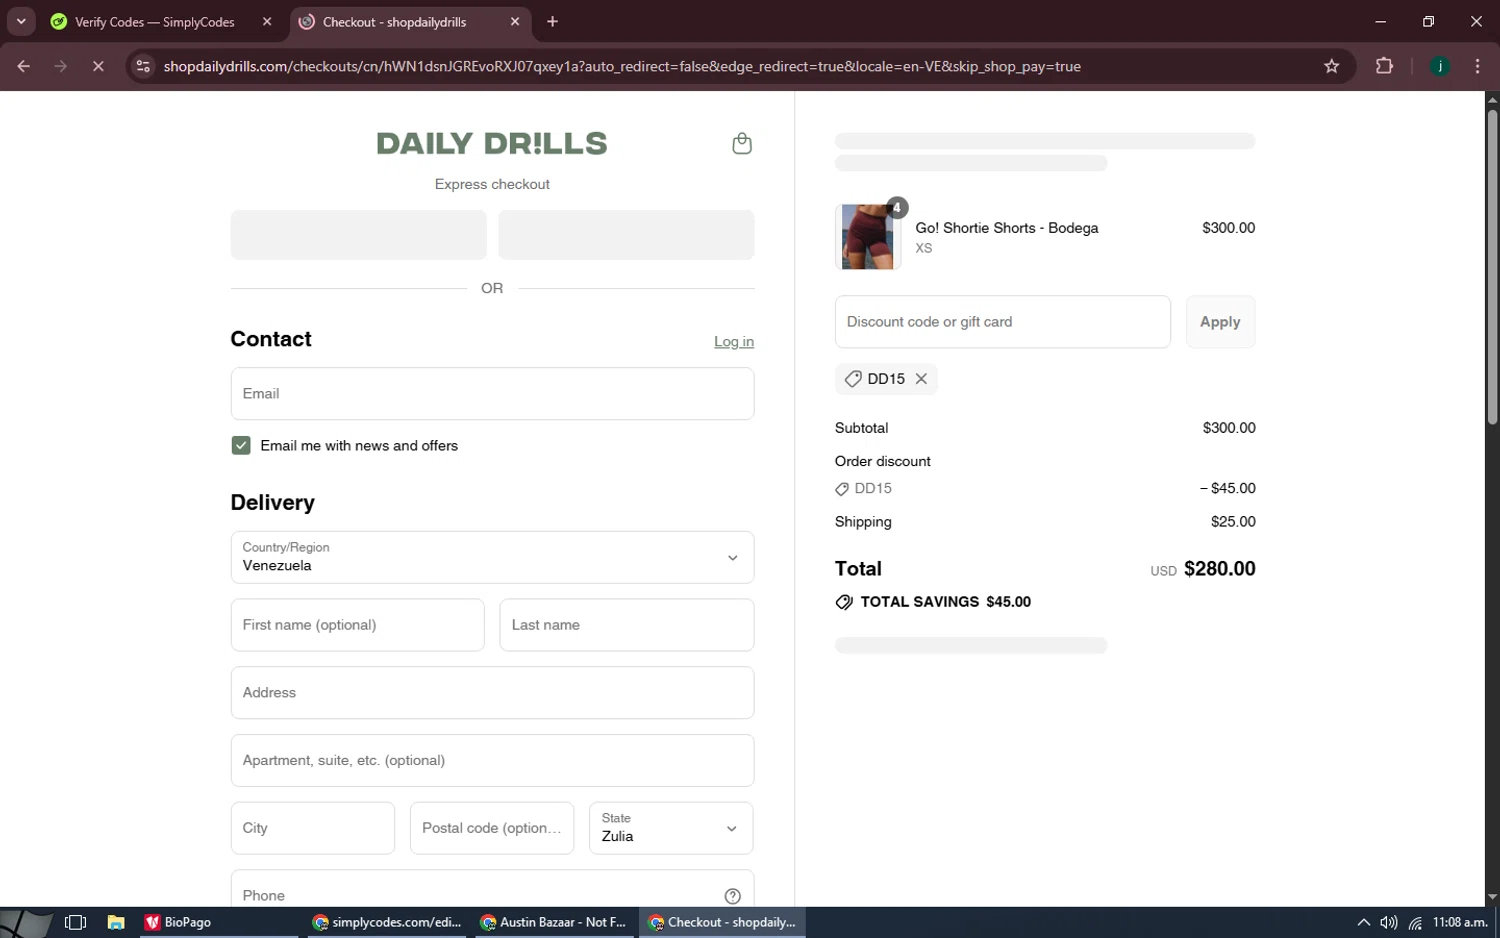Click the Order discount DD15 label
This screenshot has width=1500, height=938.
[873, 488]
